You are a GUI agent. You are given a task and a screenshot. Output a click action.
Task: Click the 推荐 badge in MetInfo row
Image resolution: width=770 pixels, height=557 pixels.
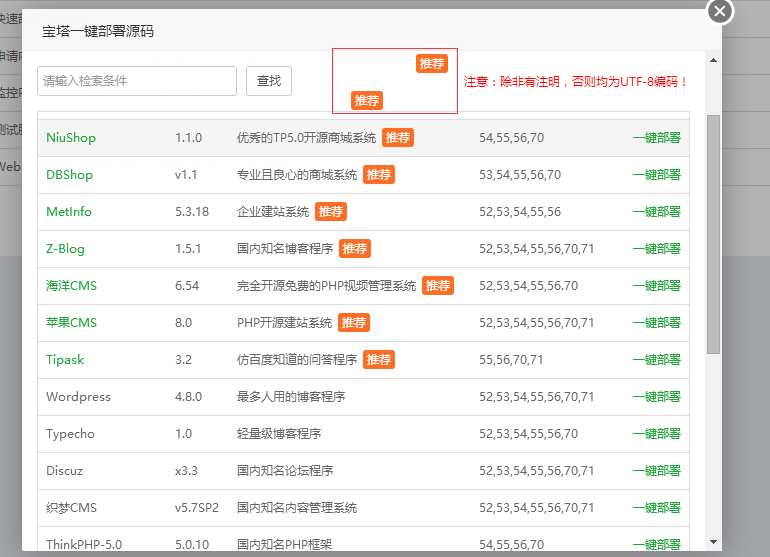click(x=330, y=212)
